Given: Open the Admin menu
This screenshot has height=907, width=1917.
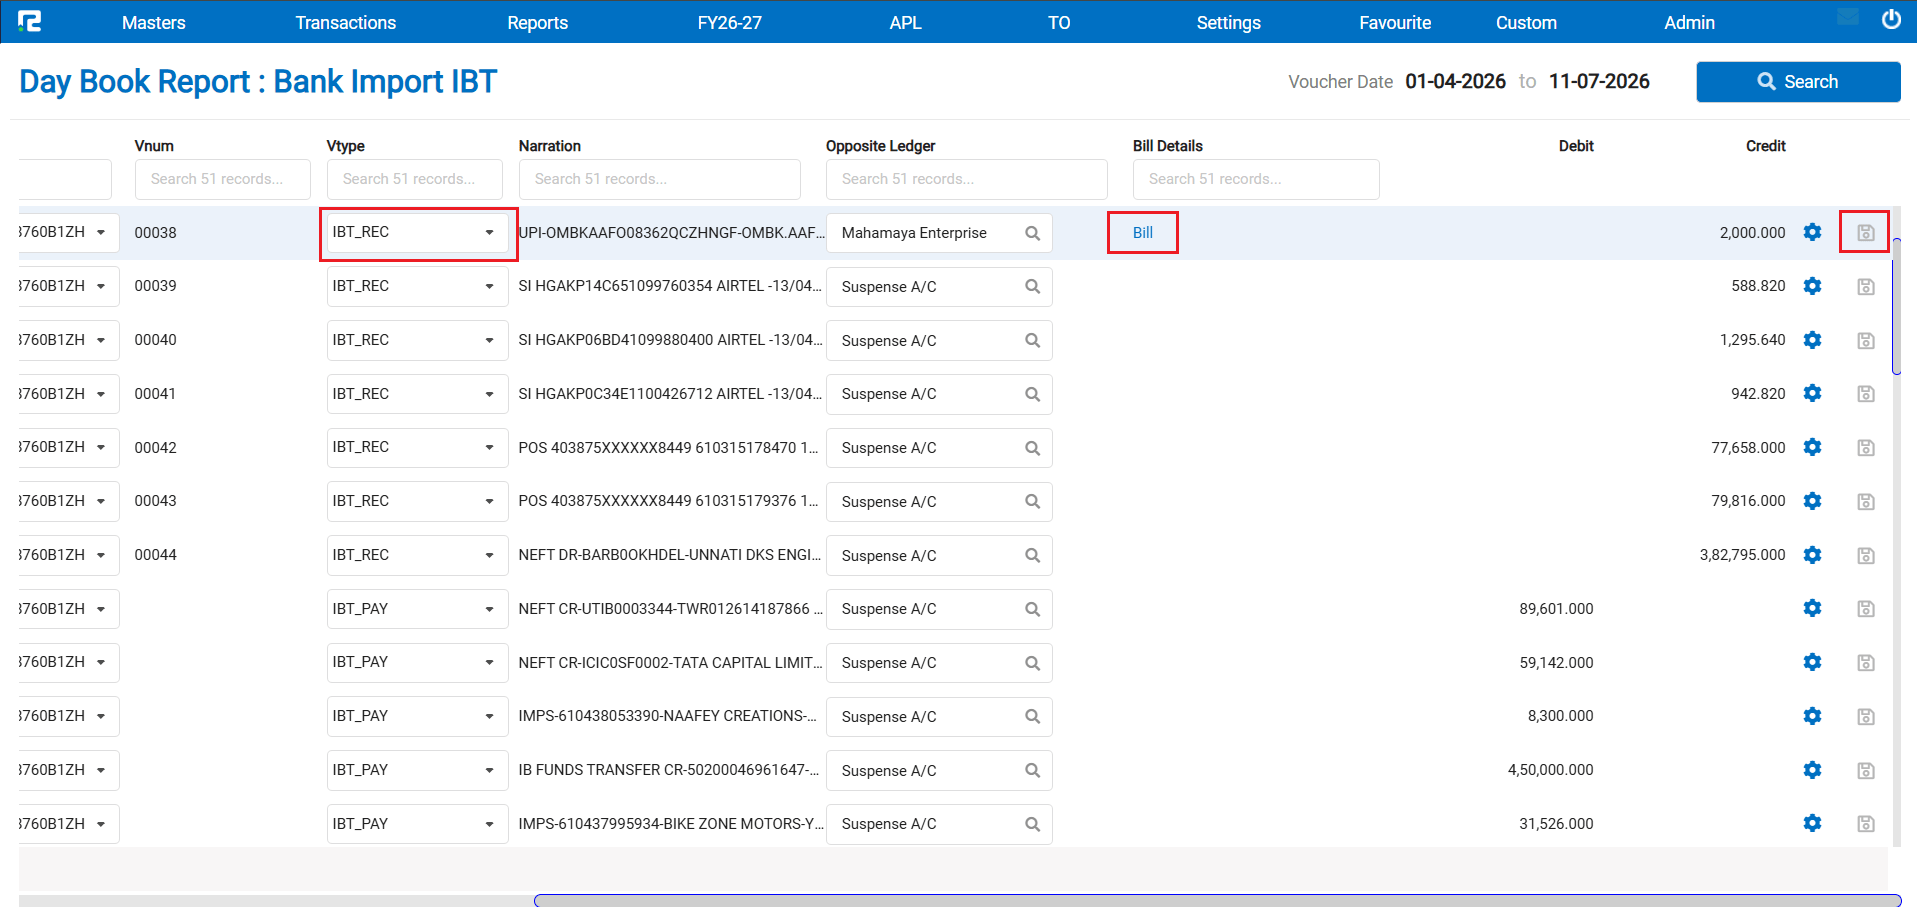Looking at the screenshot, I should [1689, 22].
